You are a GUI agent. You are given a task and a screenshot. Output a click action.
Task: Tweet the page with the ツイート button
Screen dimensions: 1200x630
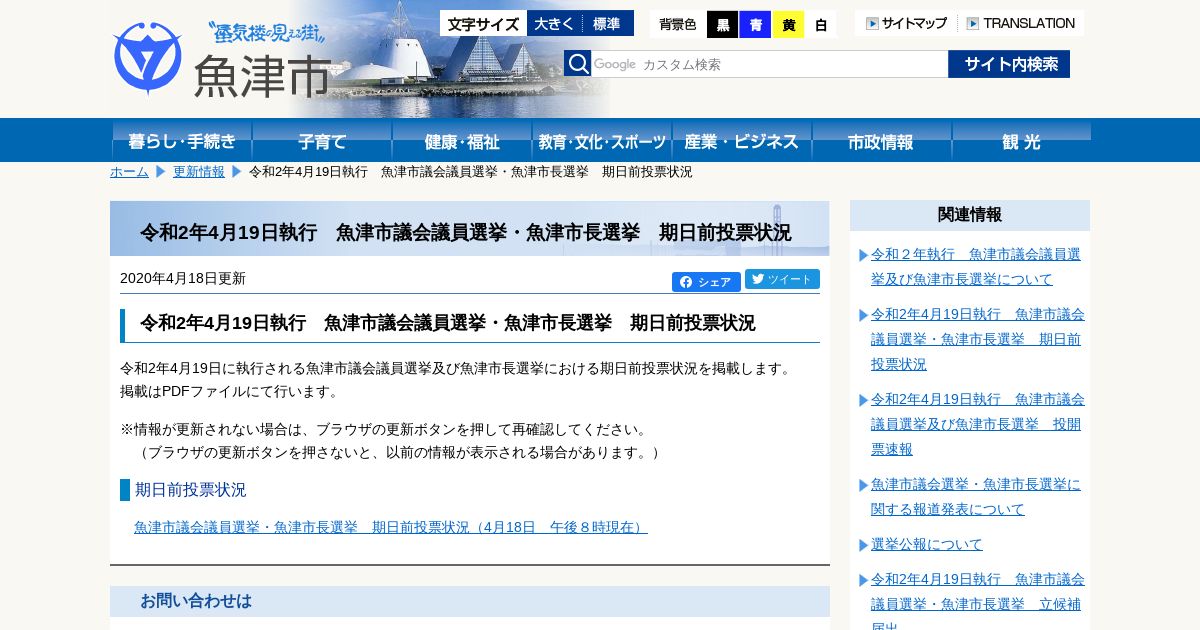coord(782,279)
